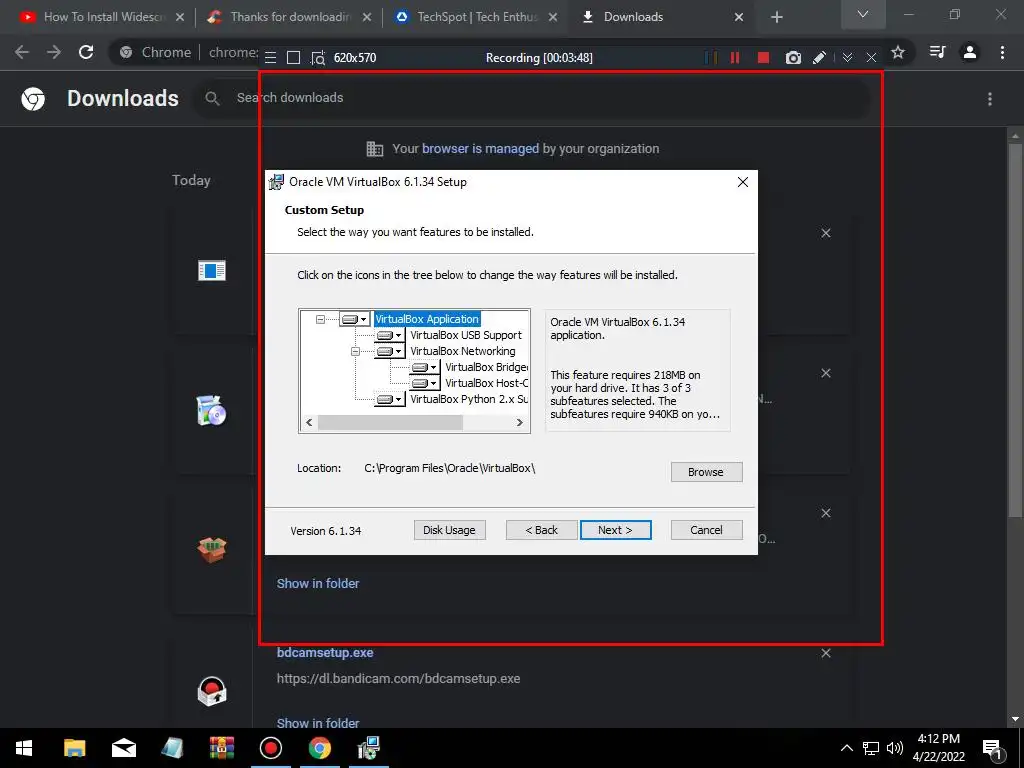Select VirtualBox USB Support item

pos(466,335)
